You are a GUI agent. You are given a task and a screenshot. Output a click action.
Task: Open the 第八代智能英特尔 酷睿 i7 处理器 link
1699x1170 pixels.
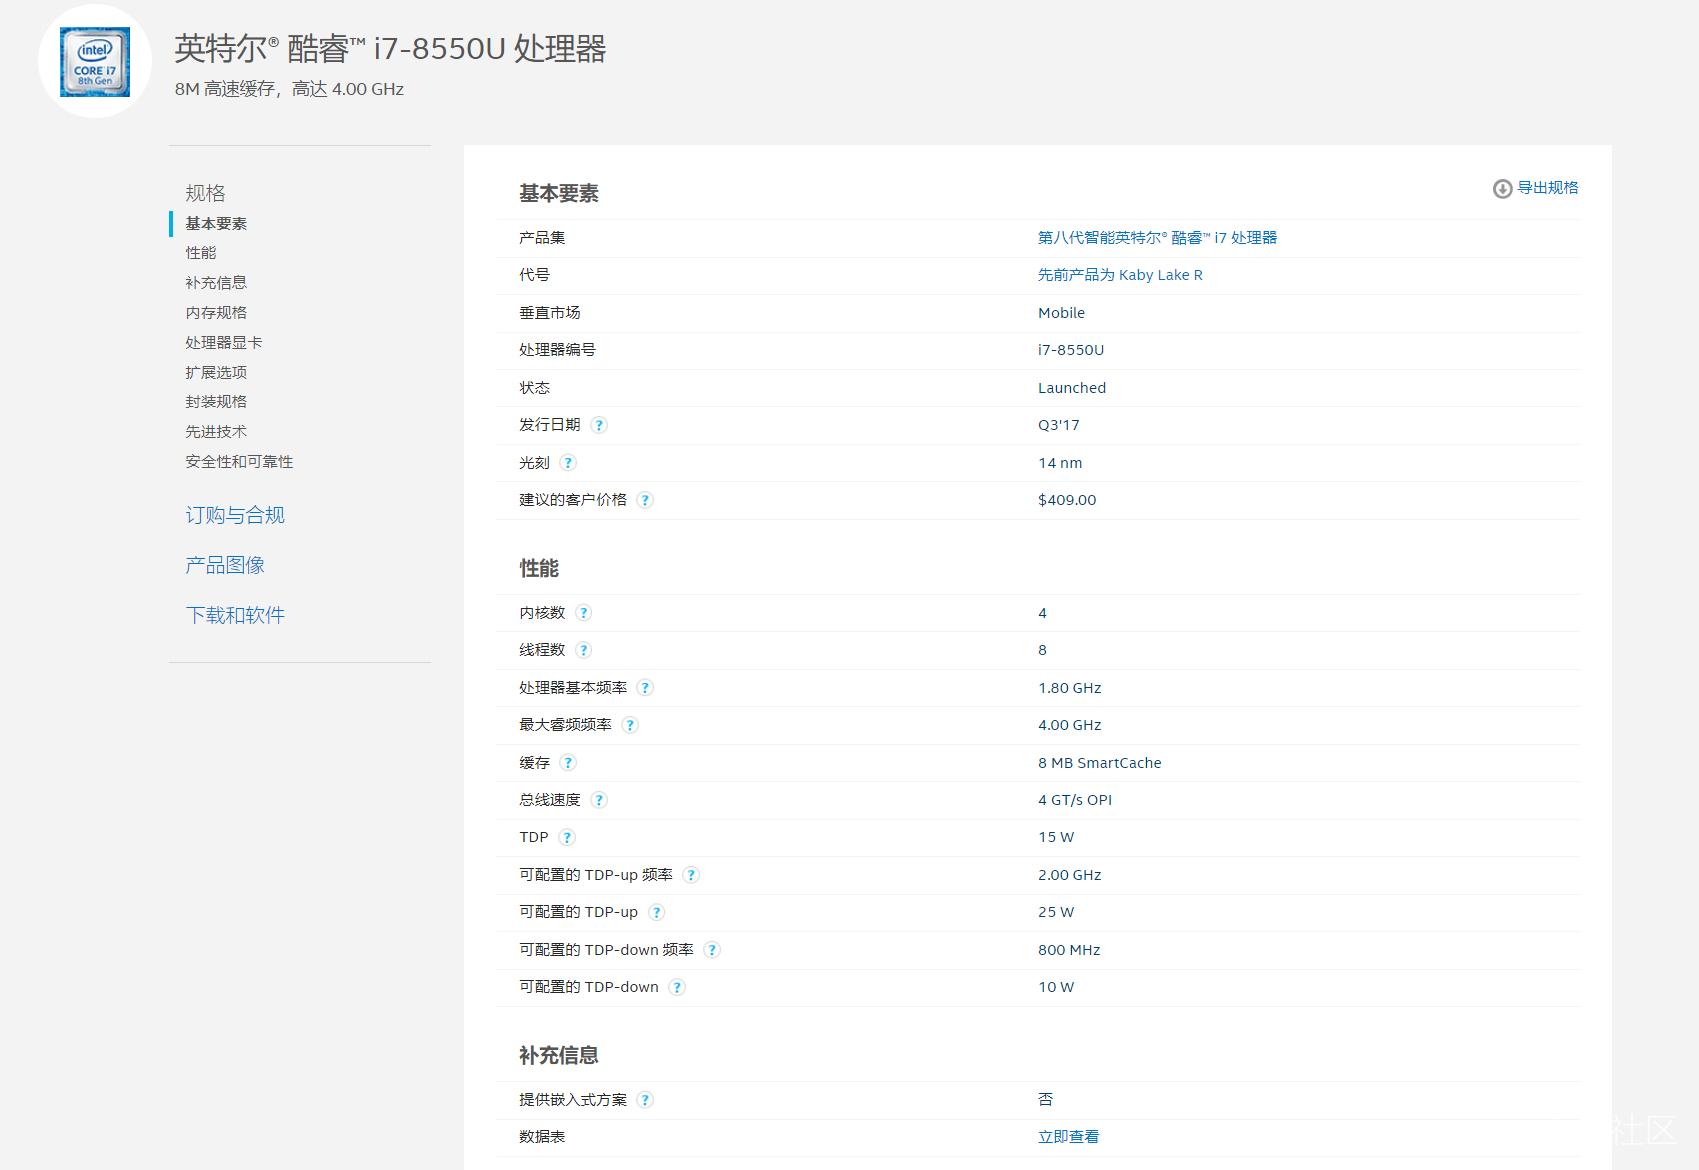coord(1157,238)
